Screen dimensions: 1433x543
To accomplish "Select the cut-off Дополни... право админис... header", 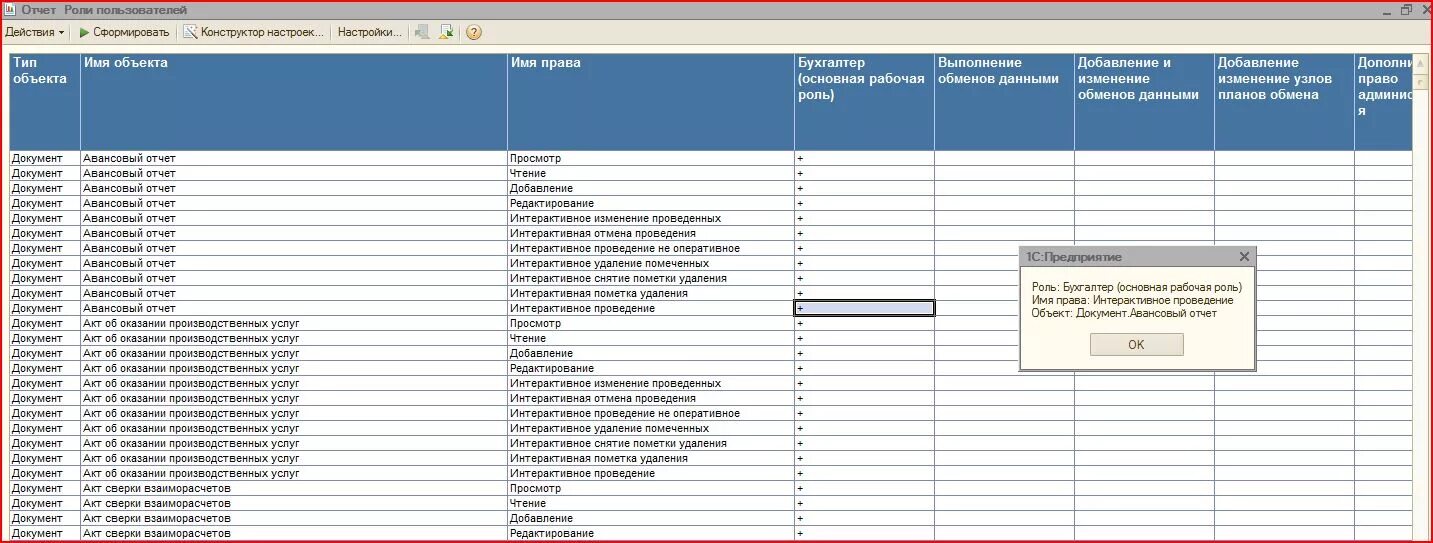I will 1384,102.
